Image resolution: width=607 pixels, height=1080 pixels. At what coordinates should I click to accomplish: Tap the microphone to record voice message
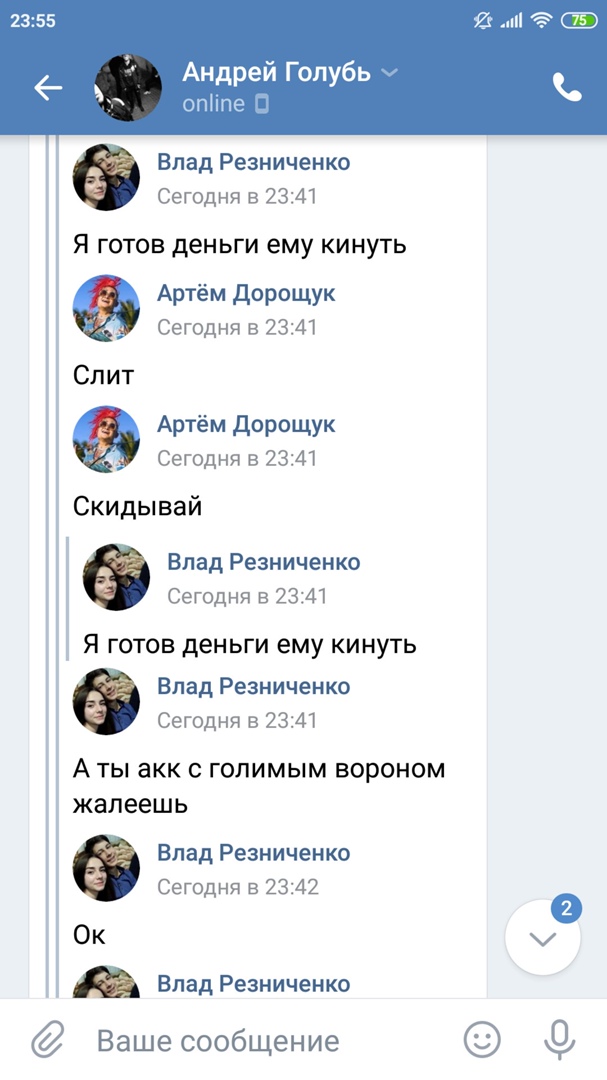point(559,1041)
